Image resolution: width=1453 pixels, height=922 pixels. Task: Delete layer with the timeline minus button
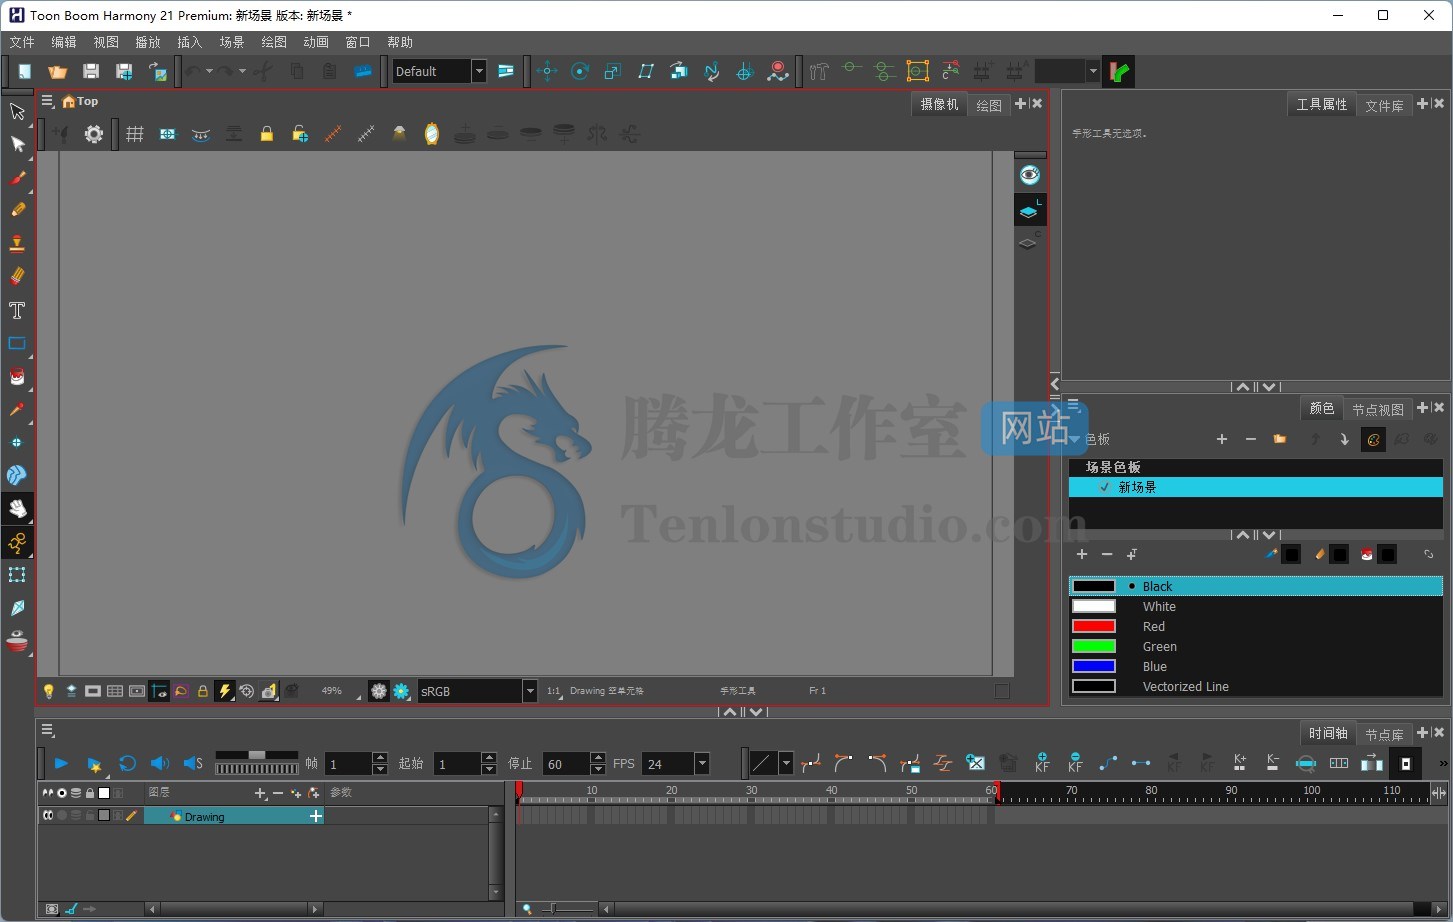[278, 793]
